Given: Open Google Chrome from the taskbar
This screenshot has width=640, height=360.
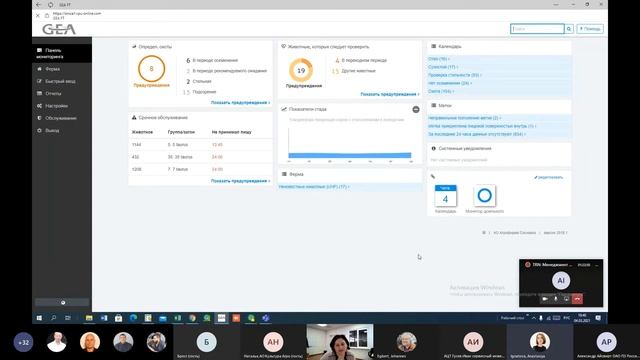Looking at the screenshot, I should [192, 318].
